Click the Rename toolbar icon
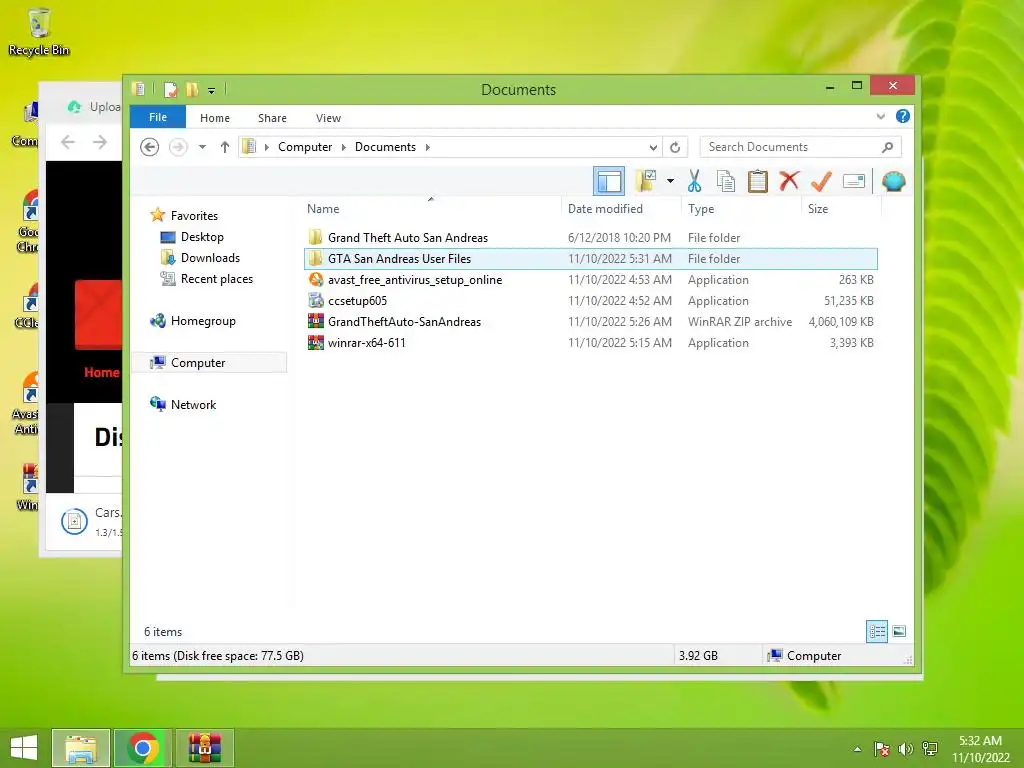Screen dimensions: 1024x768 [854, 181]
